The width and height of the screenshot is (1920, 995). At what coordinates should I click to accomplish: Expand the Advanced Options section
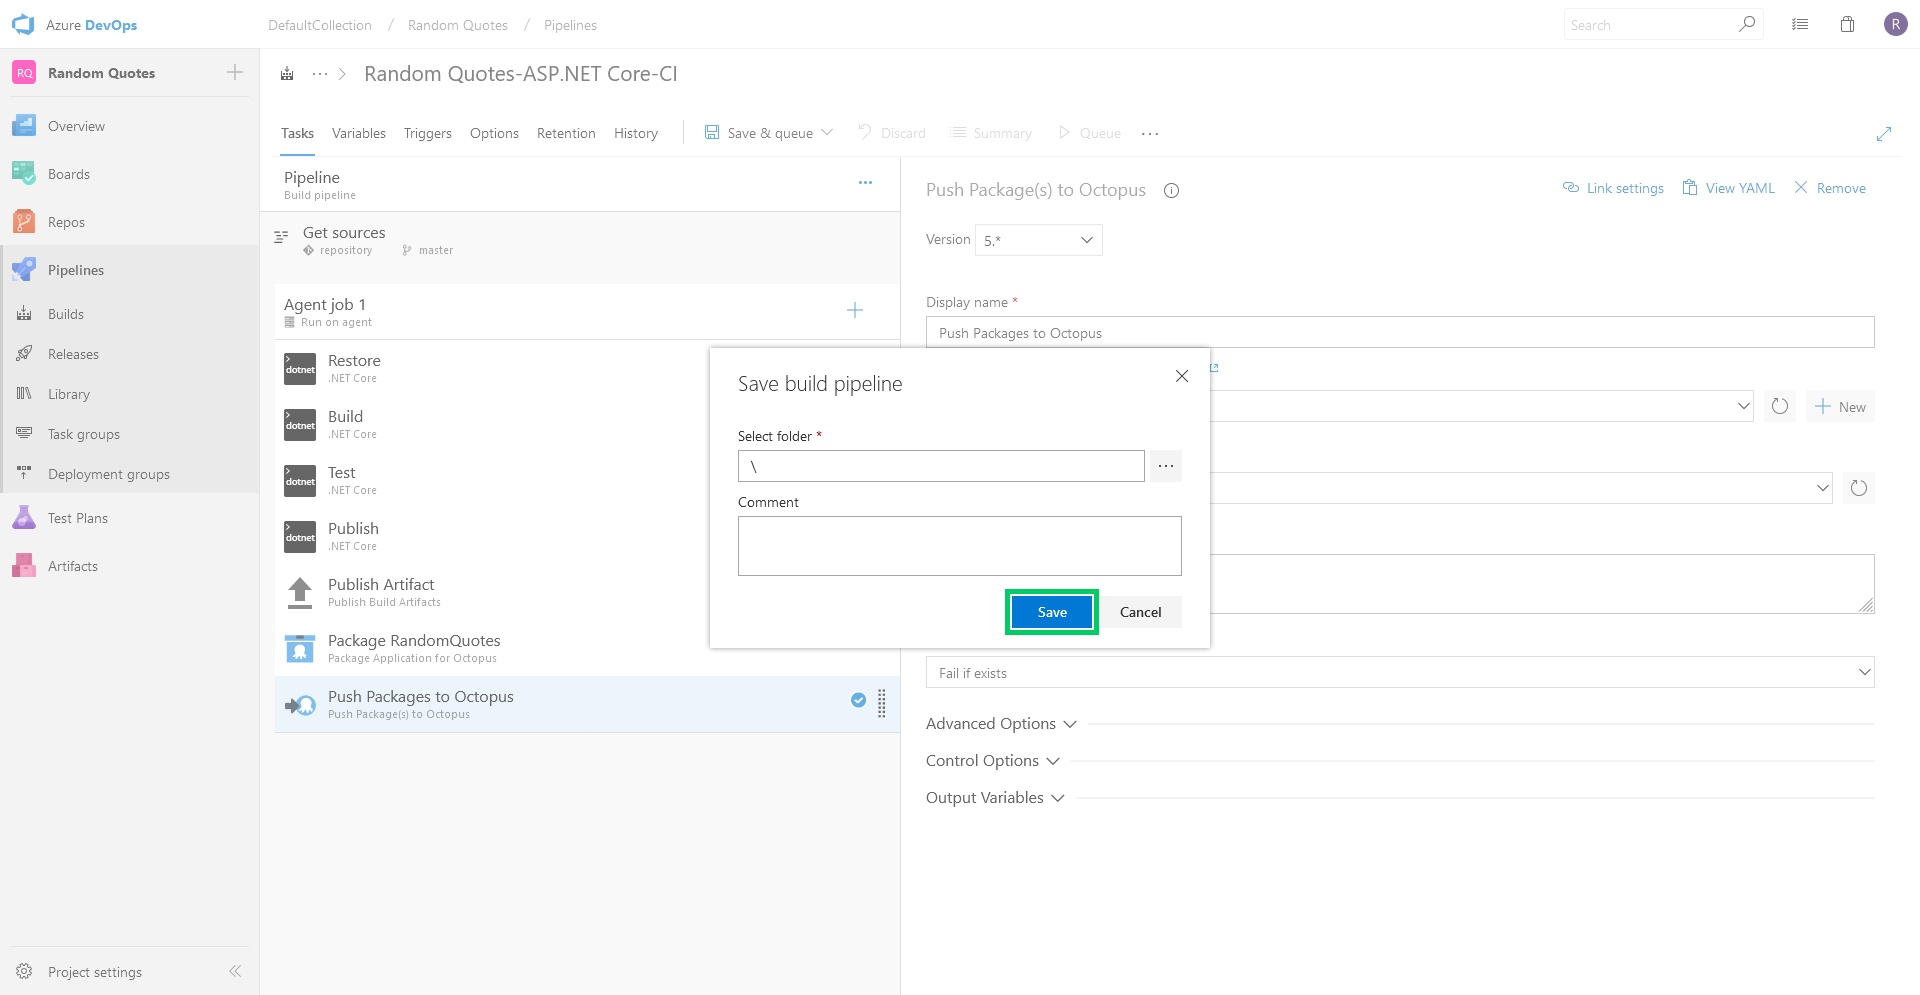1001,724
